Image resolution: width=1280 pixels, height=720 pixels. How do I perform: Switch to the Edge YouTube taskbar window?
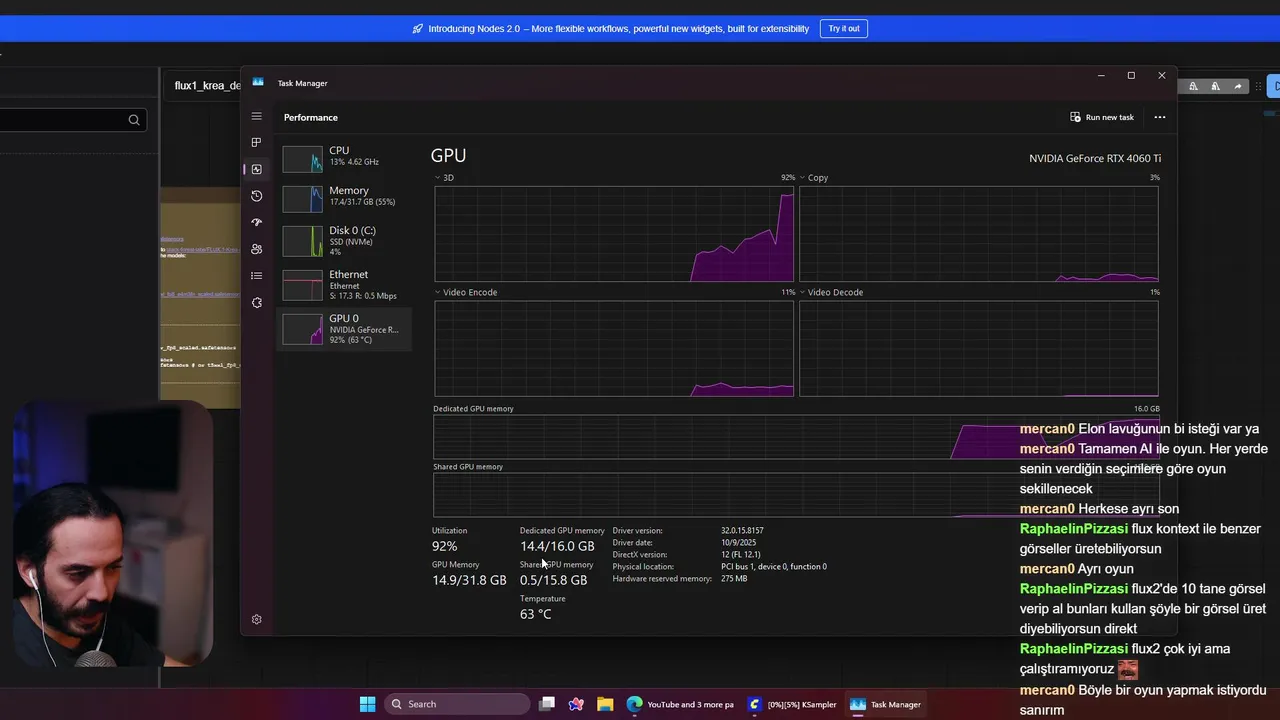click(680, 704)
